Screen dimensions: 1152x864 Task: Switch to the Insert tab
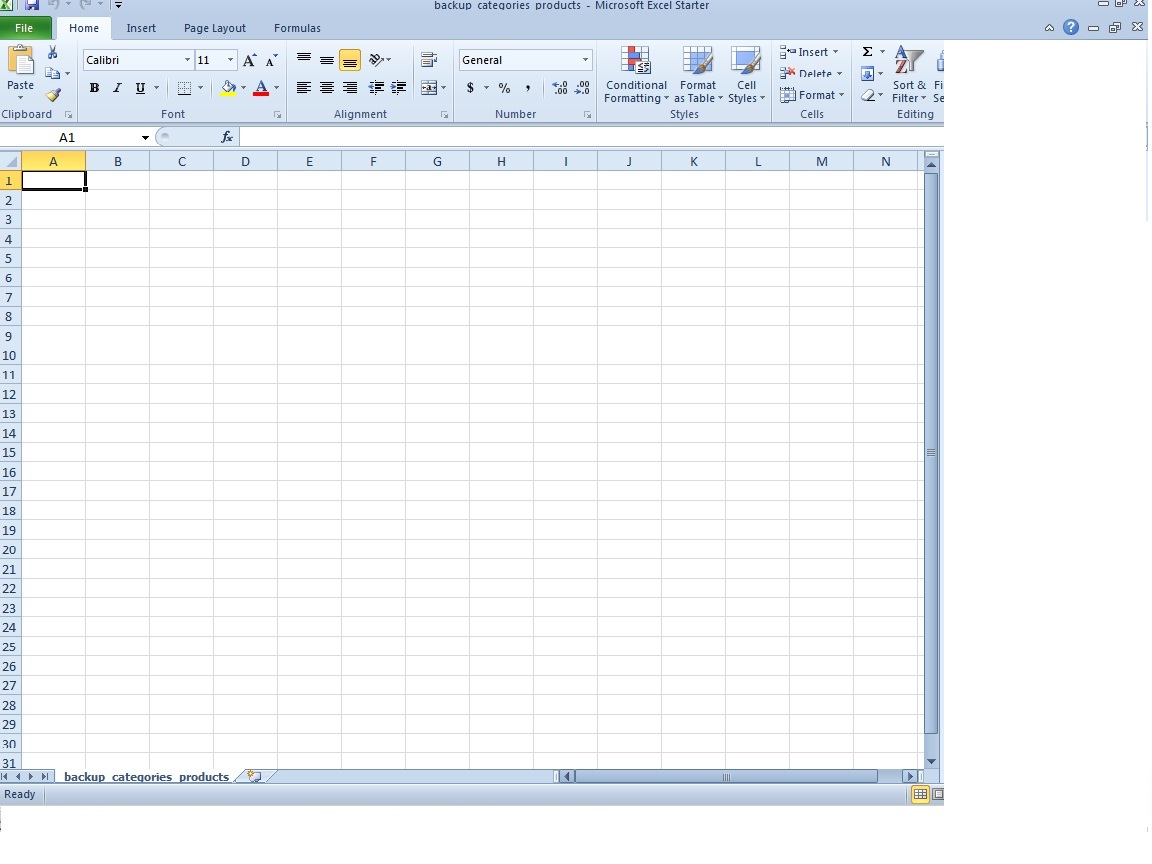coord(141,28)
